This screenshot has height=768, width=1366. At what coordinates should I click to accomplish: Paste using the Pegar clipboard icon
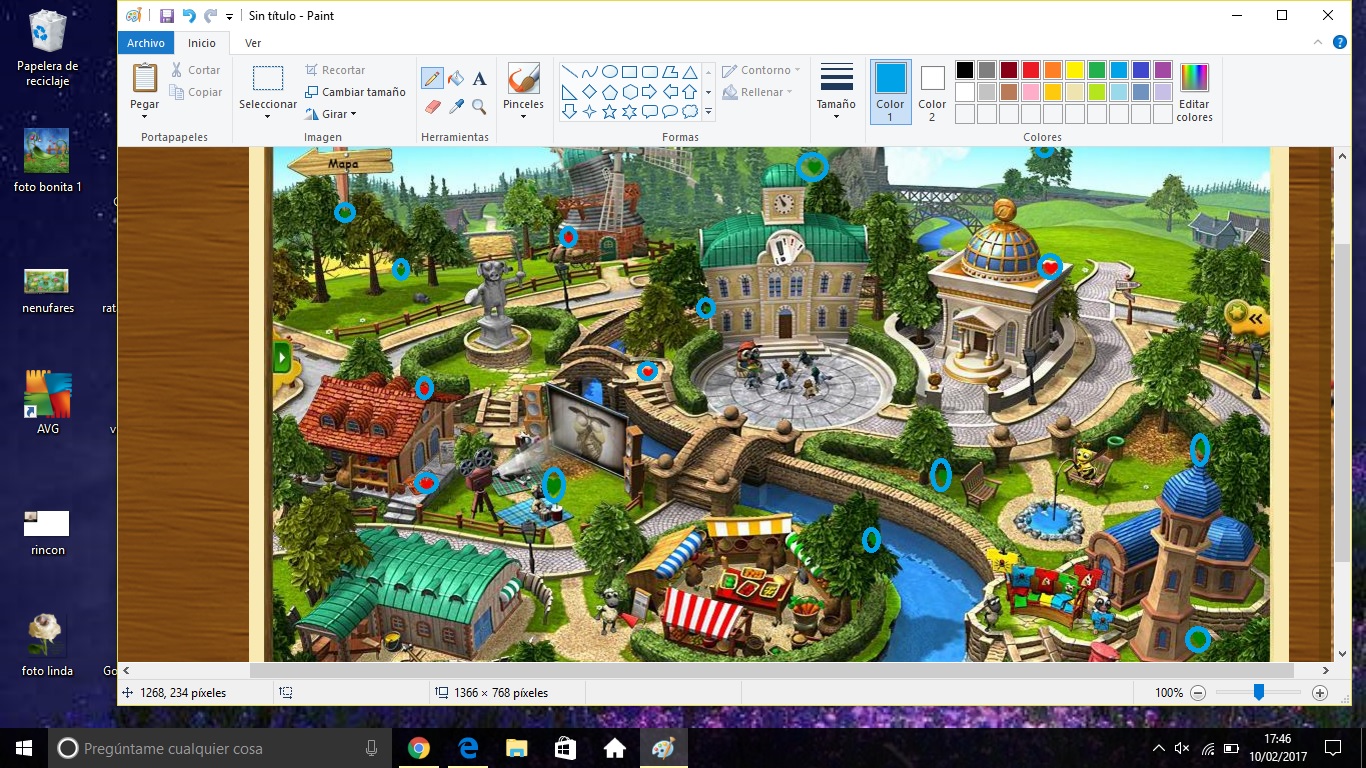click(145, 78)
